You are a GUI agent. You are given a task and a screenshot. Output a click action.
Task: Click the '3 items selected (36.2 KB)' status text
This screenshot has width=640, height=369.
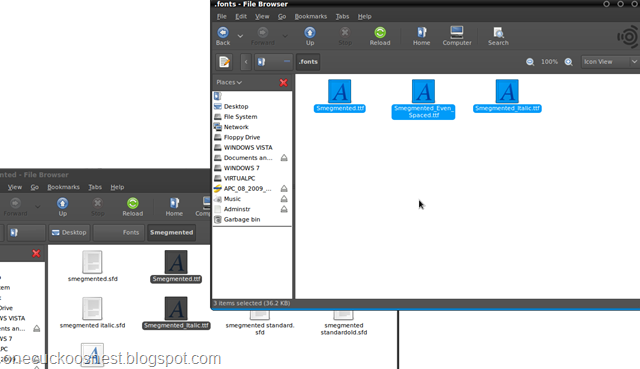(251, 303)
